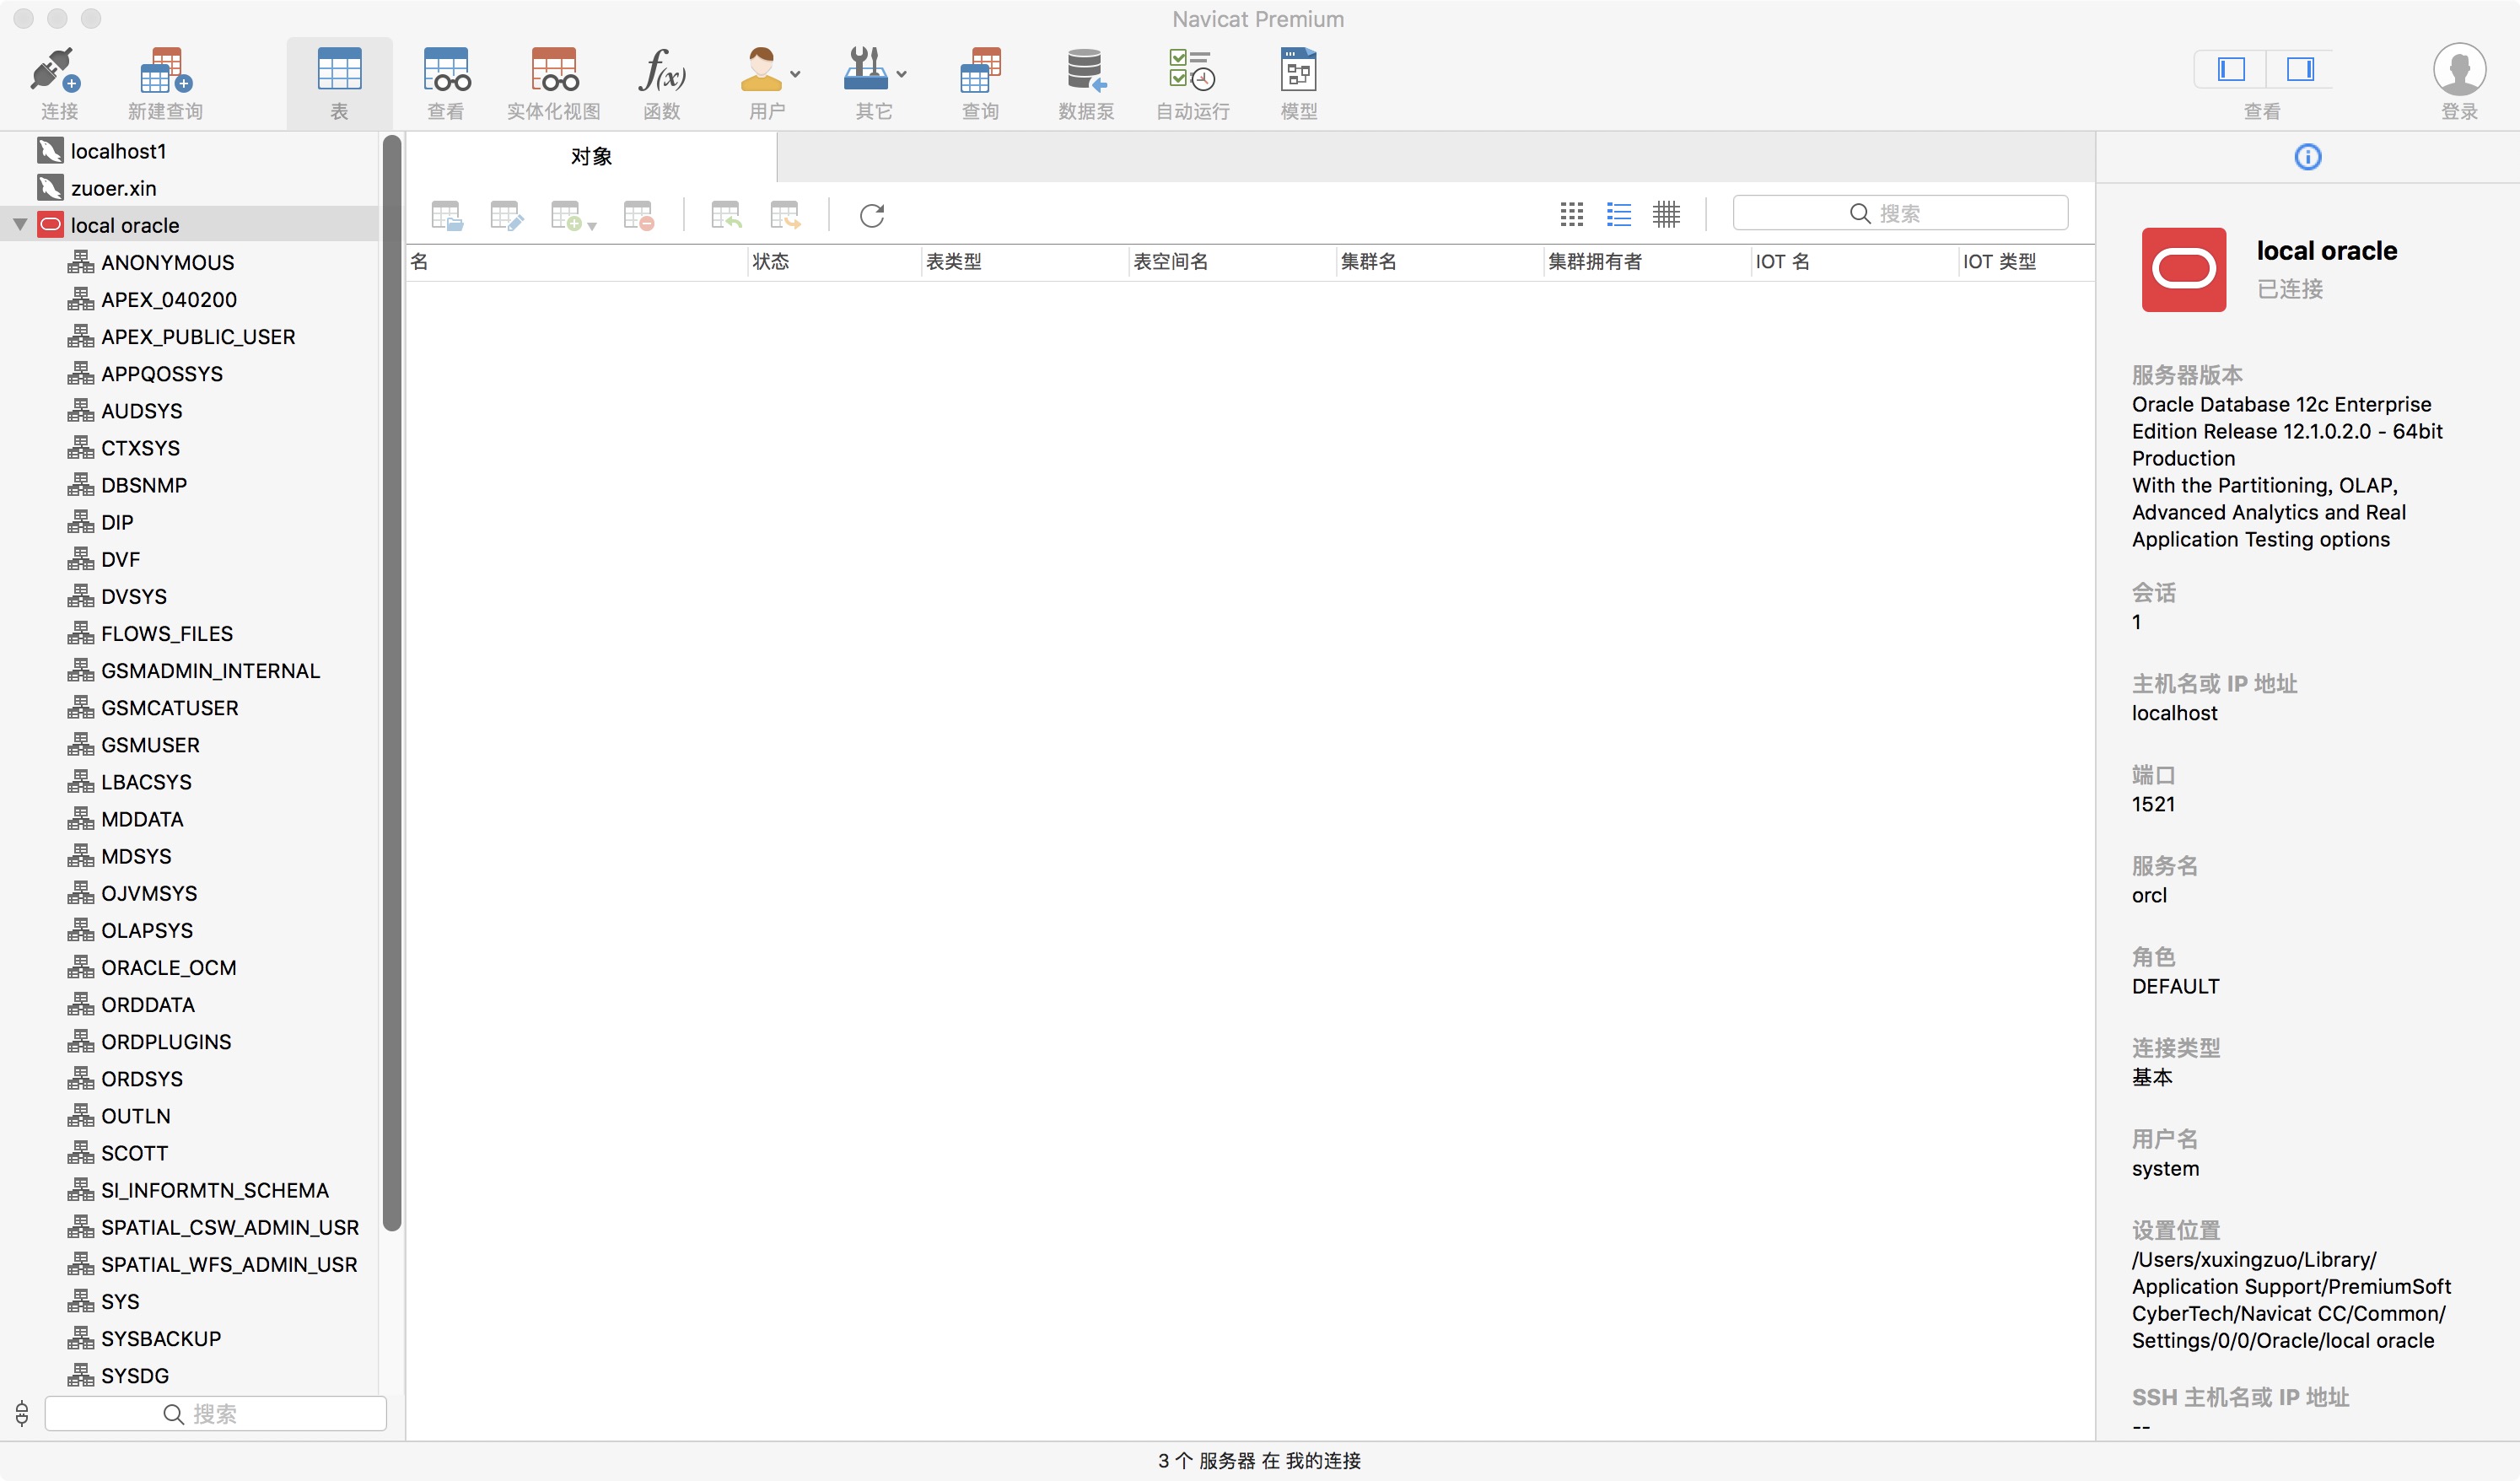Image resolution: width=2520 pixels, height=1481 pixels.
Task: Select the SYSBACKUP schema
Action: point(160,1338)
